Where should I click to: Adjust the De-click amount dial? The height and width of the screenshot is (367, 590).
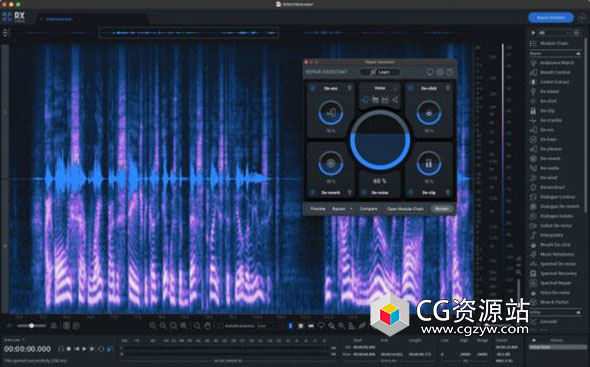pyautogui.click(x=429, y=113)
